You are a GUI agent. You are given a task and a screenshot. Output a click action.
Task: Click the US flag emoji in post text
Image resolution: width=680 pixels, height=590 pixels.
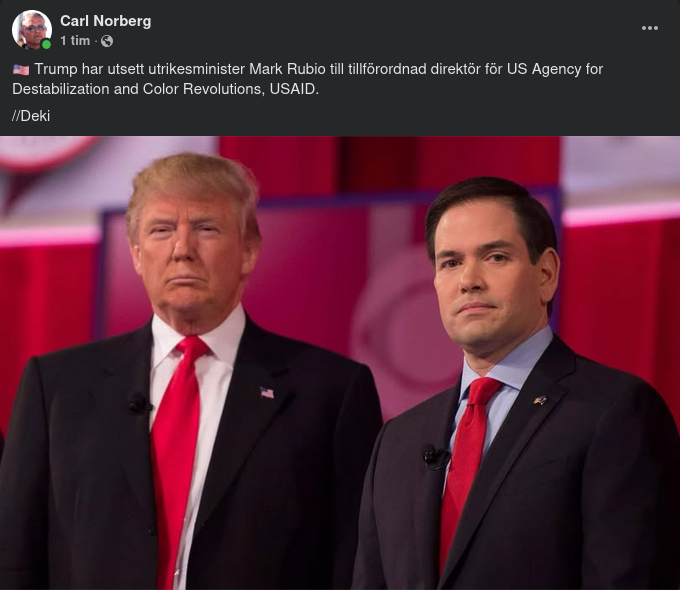click(21, 69)
